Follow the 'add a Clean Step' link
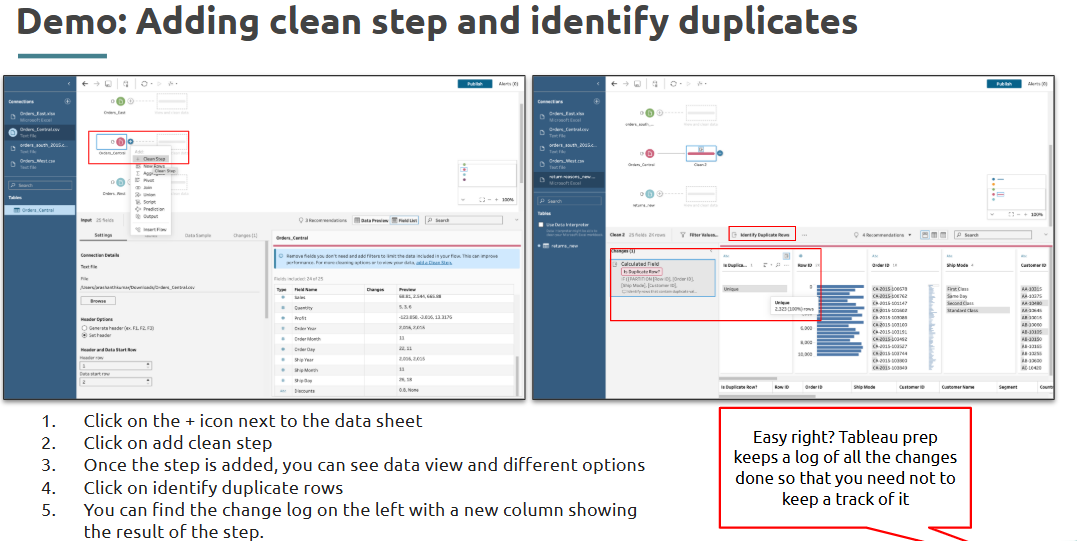The height and width of the screenshot is (541, 1077). point(433,262)
